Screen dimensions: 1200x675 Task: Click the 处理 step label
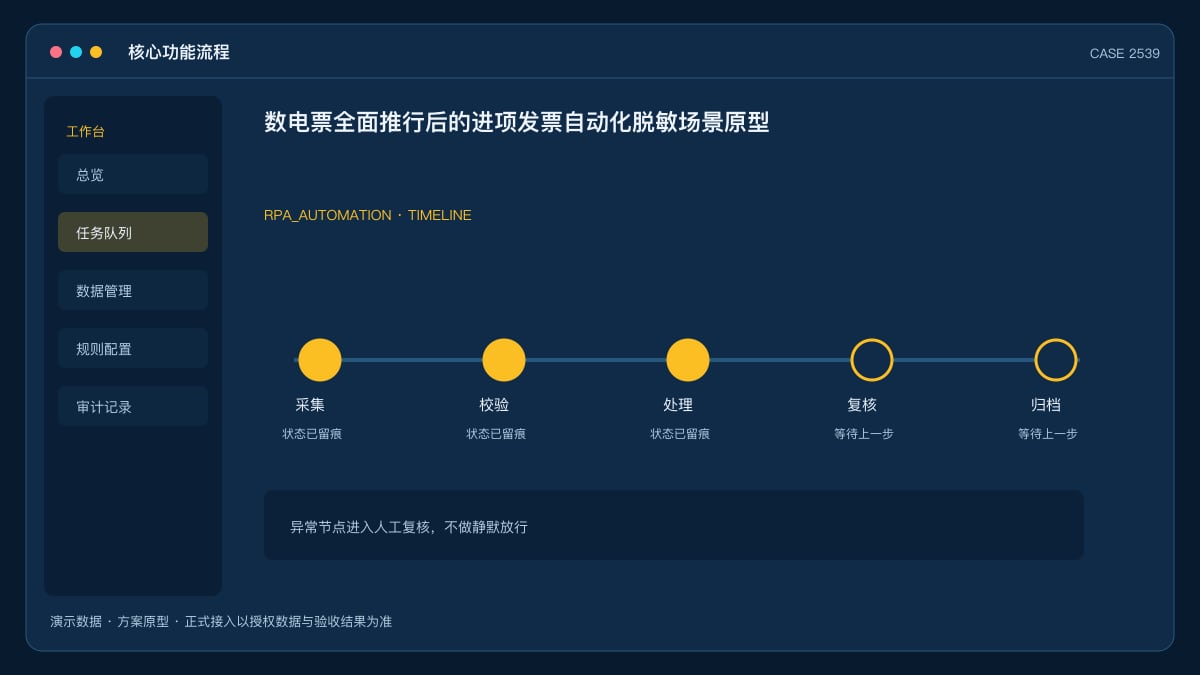(678, 405)
